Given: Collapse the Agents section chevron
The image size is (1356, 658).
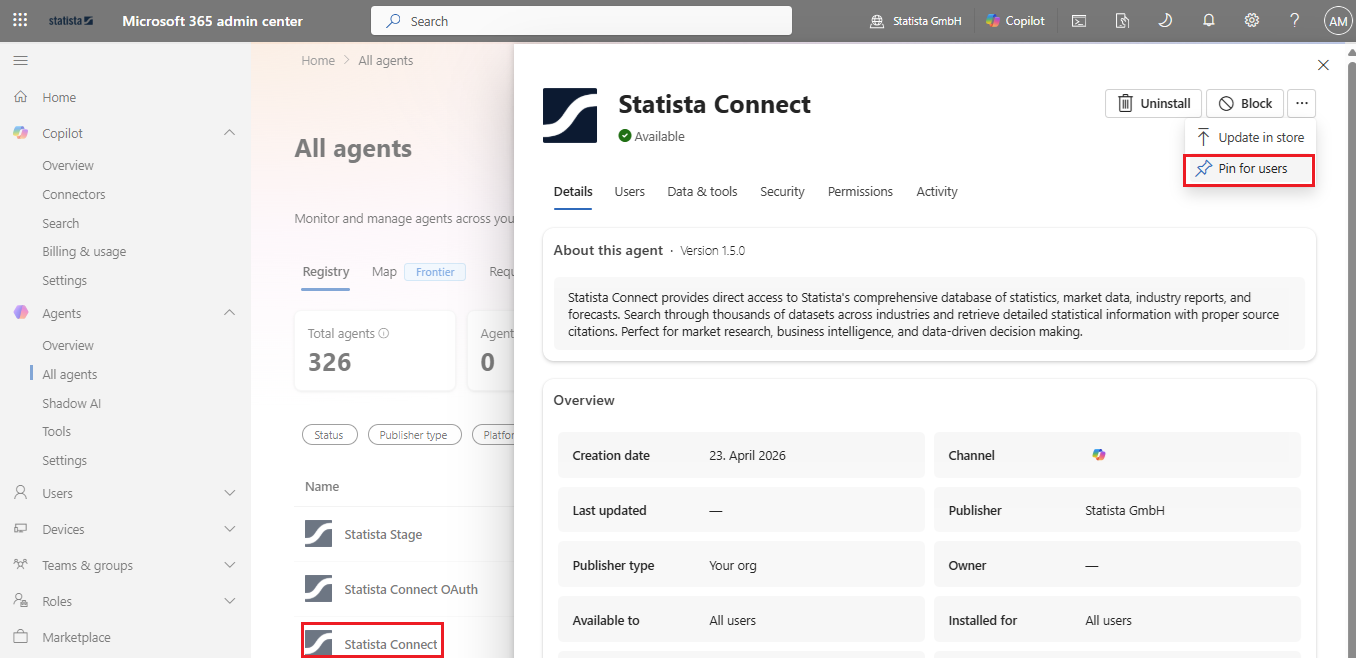Looking at the screenshot, I should click(x=229, y=313).
